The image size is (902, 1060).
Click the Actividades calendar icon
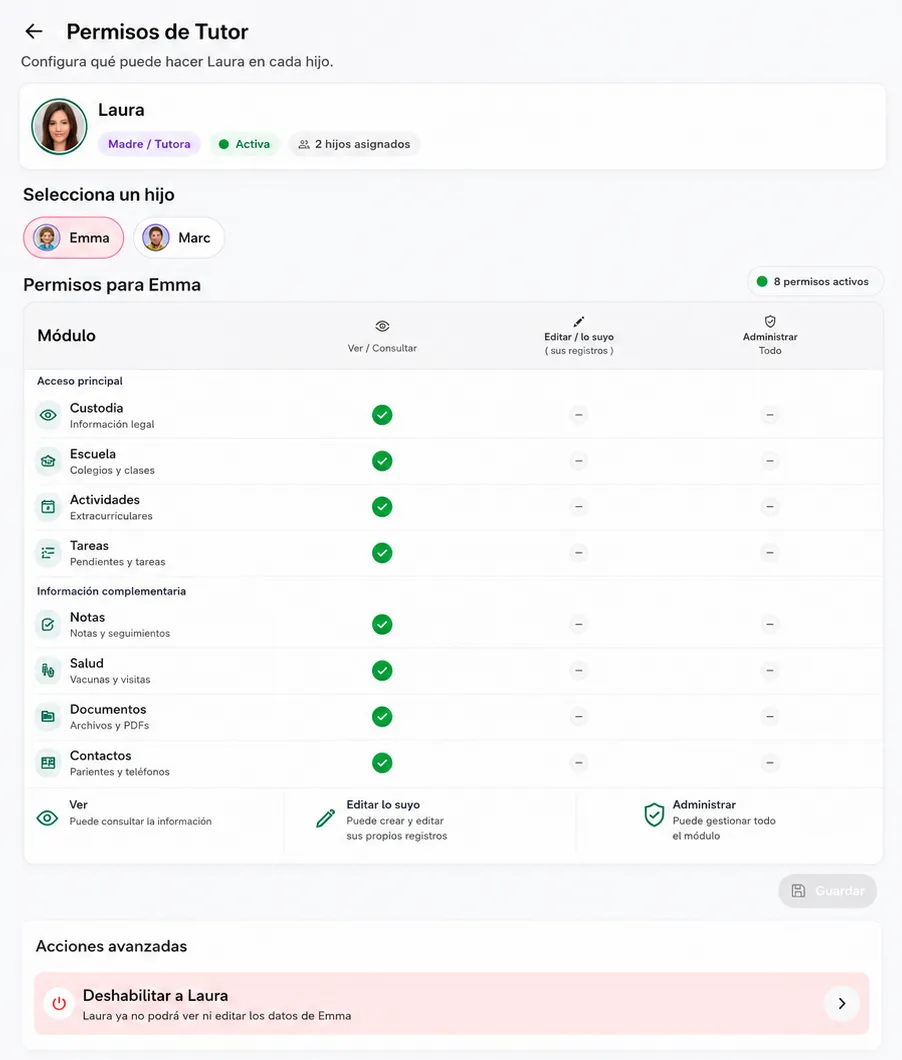(x=48, y=507)
